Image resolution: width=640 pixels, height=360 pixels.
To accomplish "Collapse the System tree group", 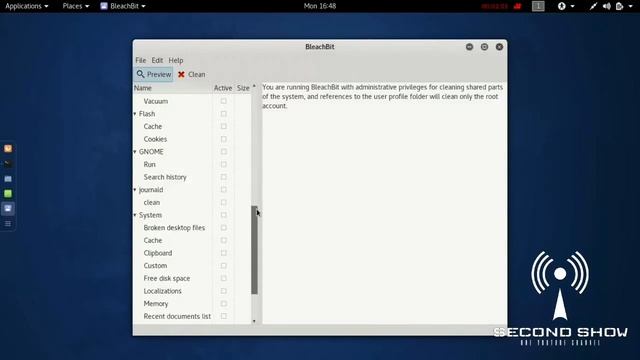I will (135, 215).
